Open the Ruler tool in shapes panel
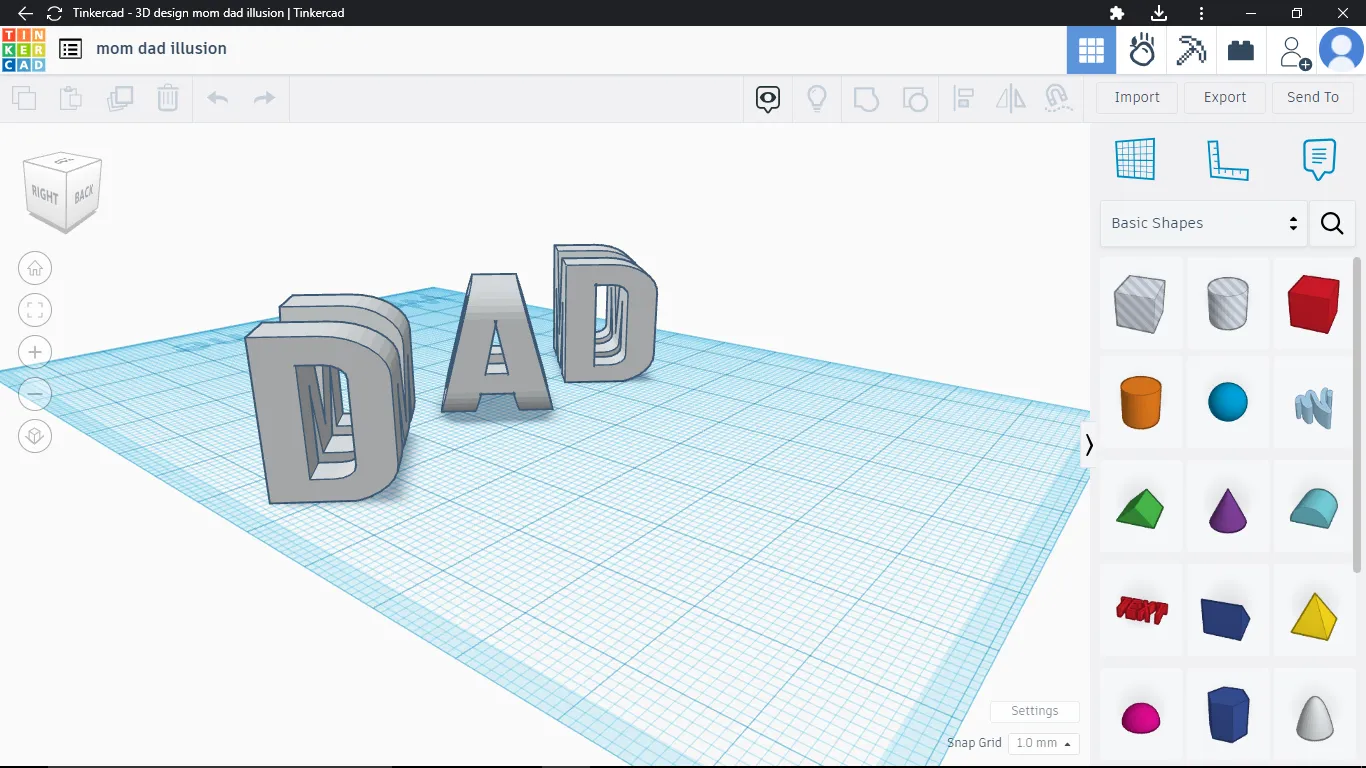 [x=1228, y=160]
